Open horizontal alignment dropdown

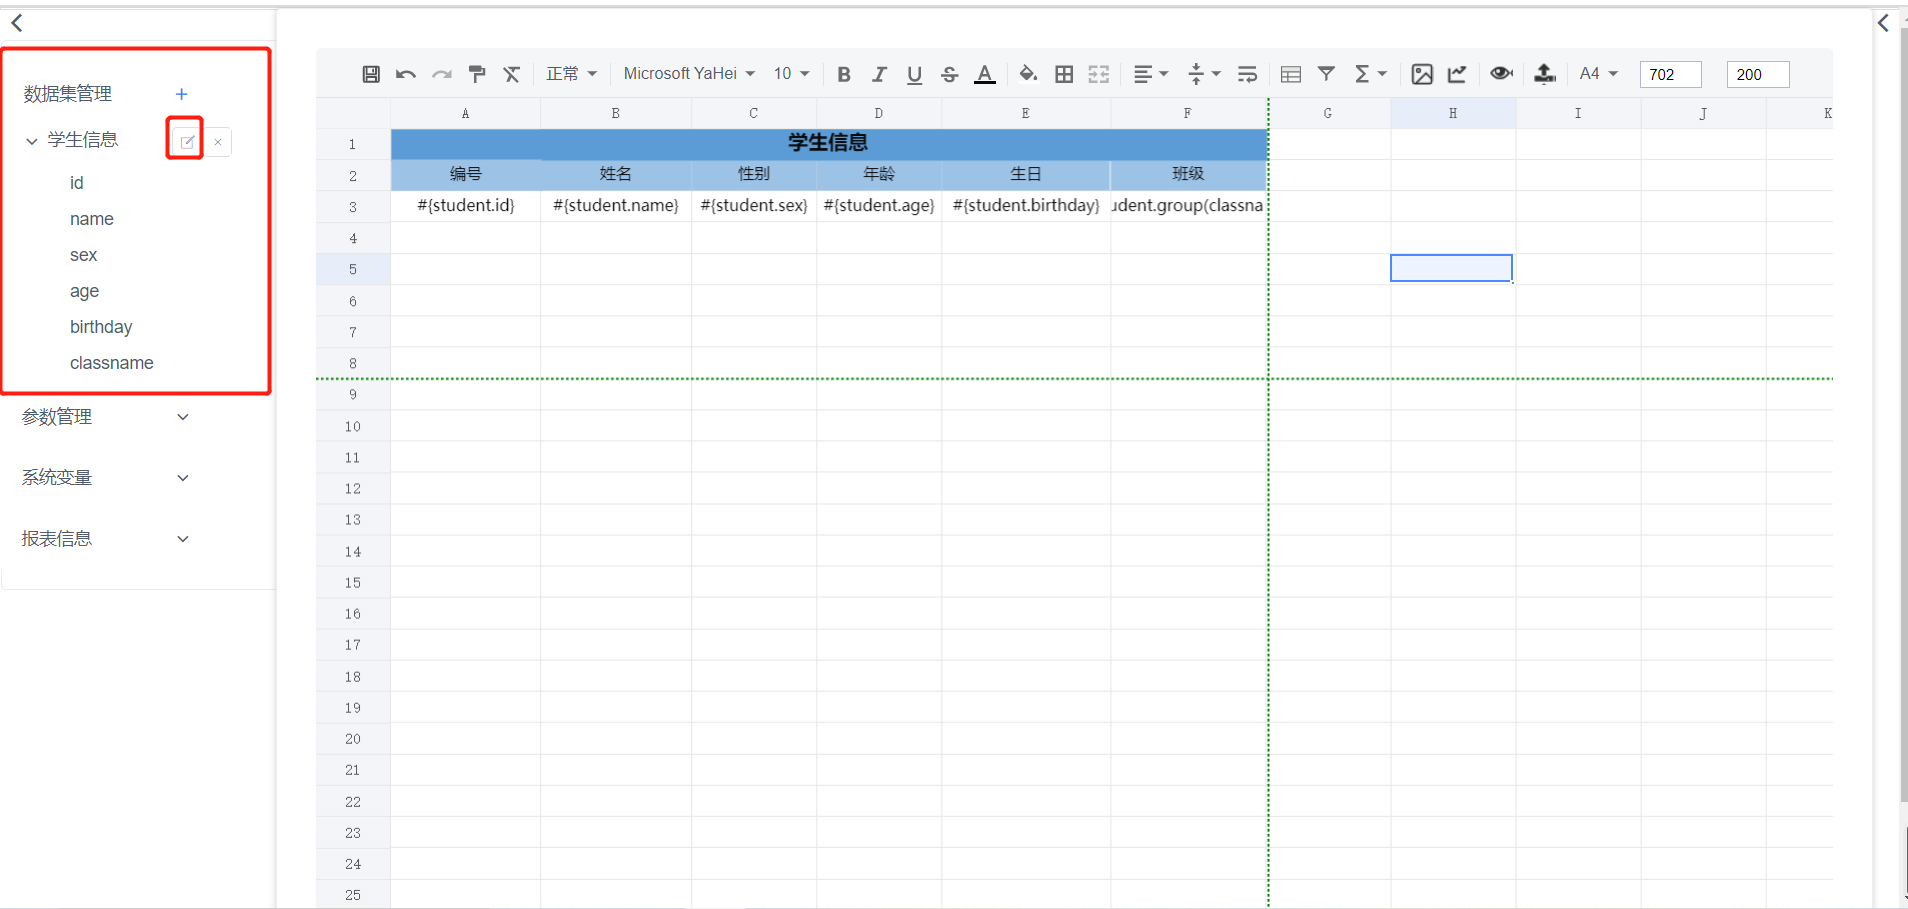1151,74
